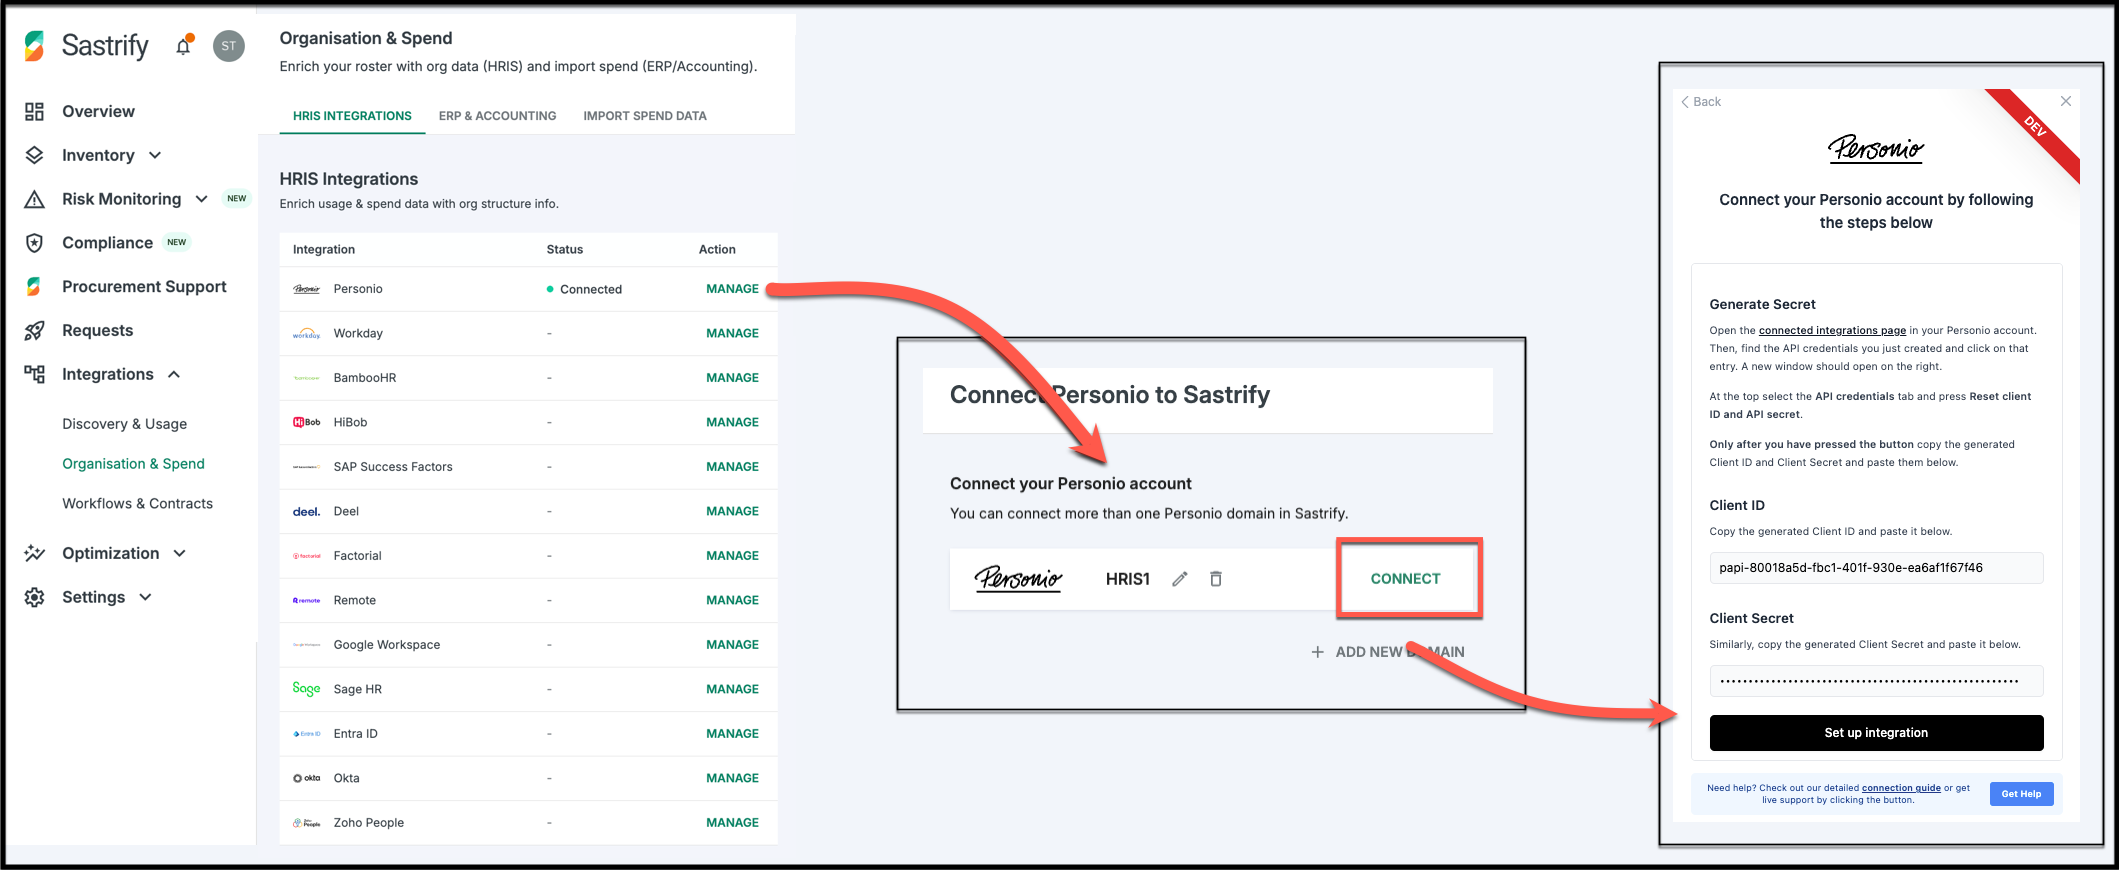Manage the SAP Success Factors integration

coord(733,467)
